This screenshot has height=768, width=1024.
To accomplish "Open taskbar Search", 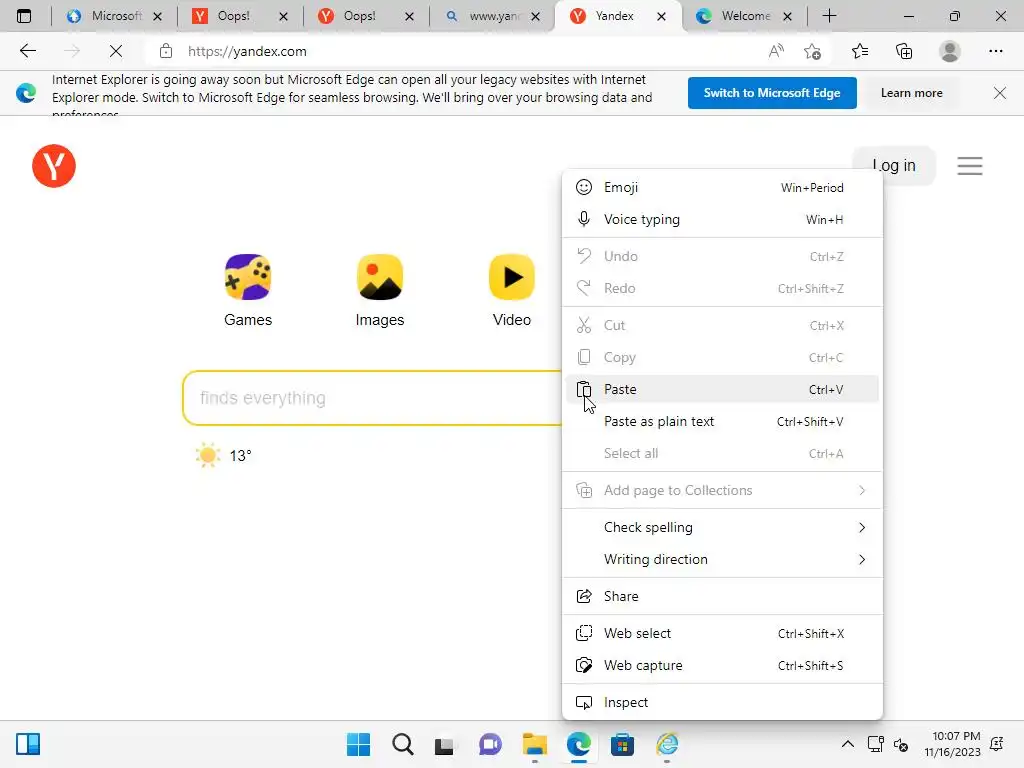I will pos(403,744).
